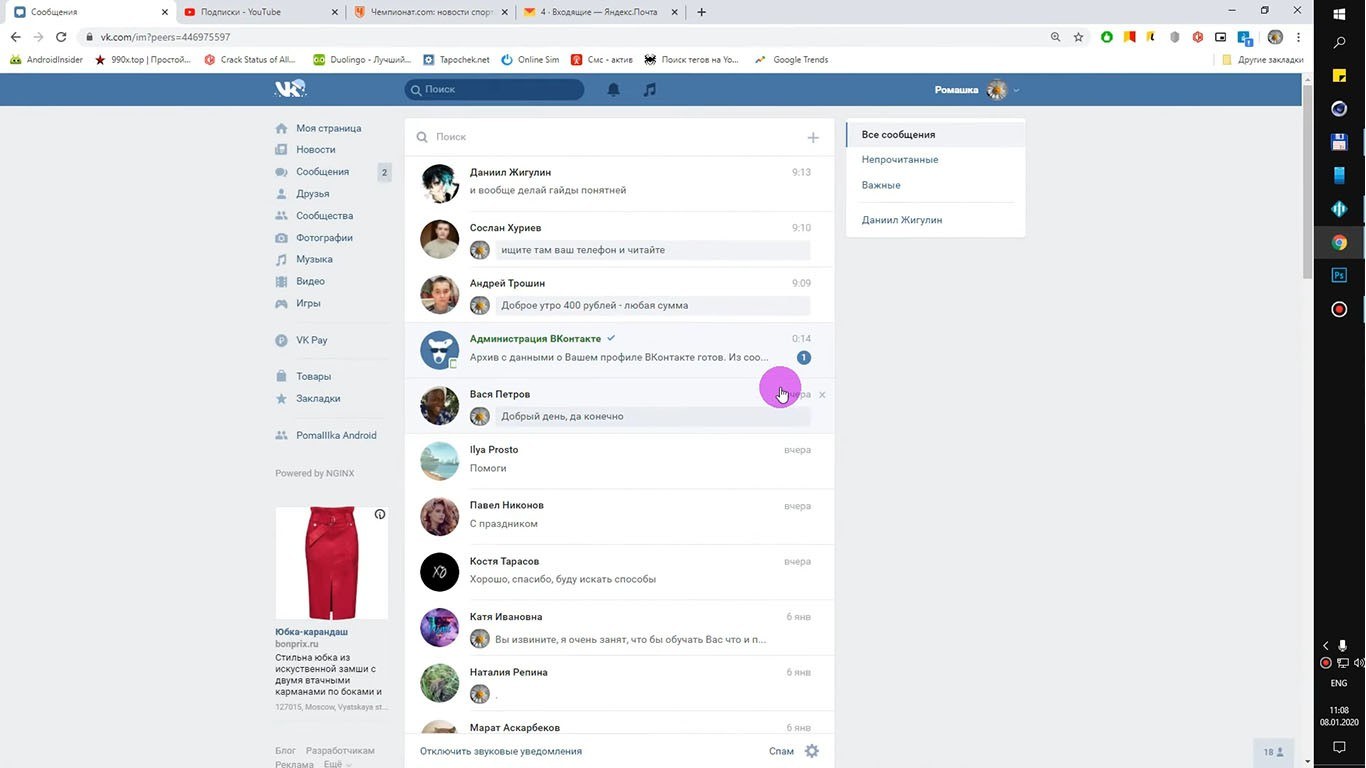Start a new chat with plus icon

coord(813,138)
